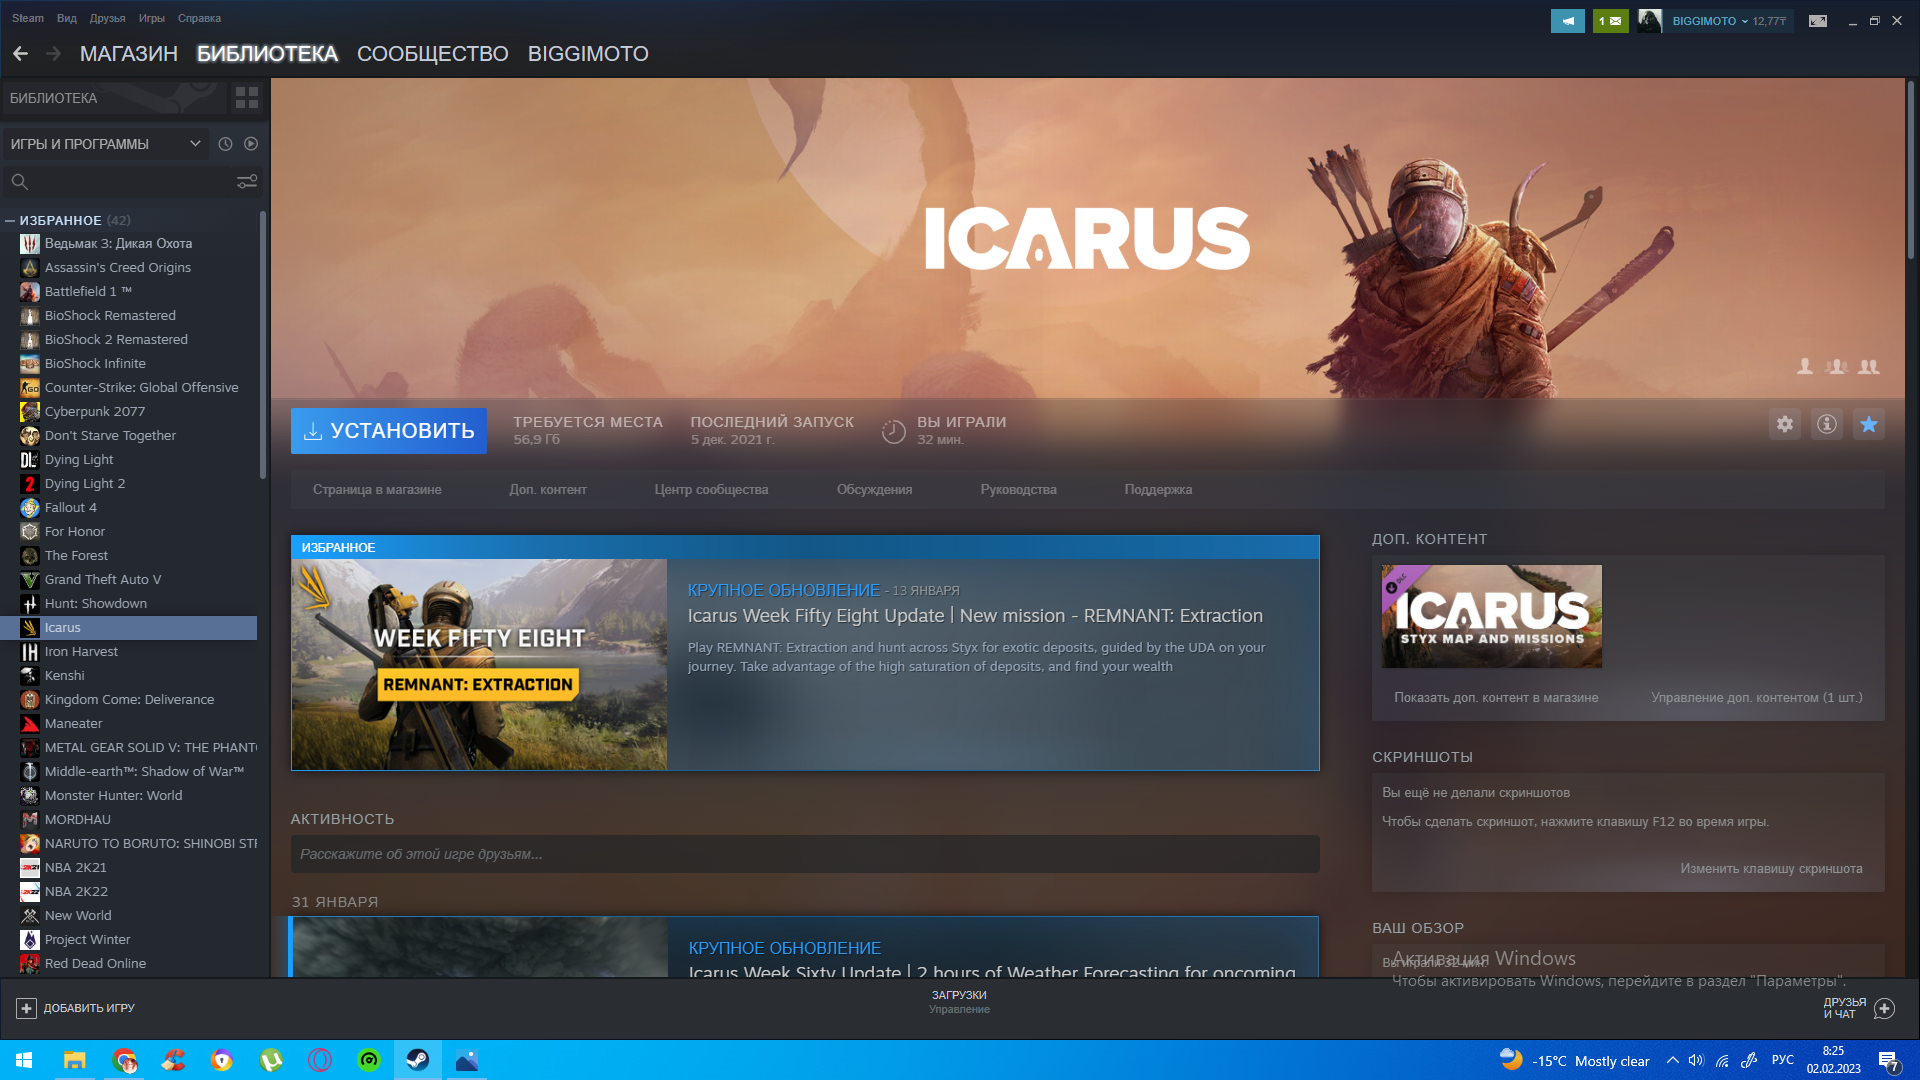Click the game list scrollbar
1920x1080 pixels.
(263, 345)
